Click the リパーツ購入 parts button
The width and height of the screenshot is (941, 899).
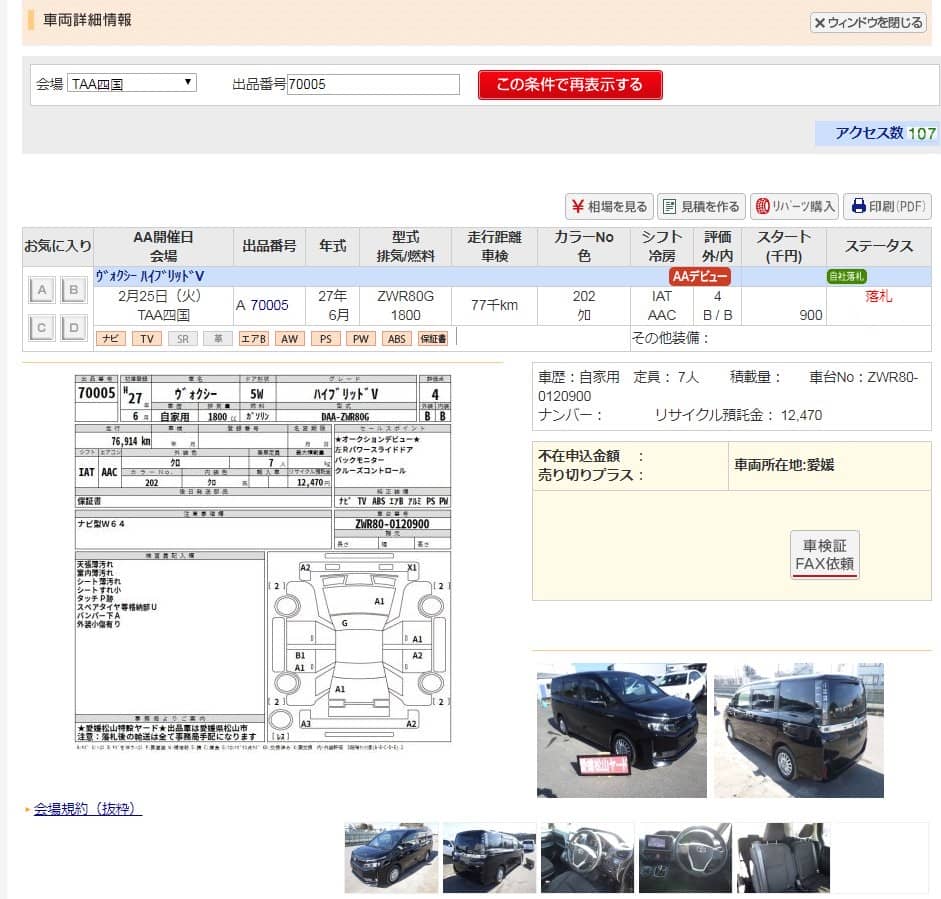click(x=795, y=207)
